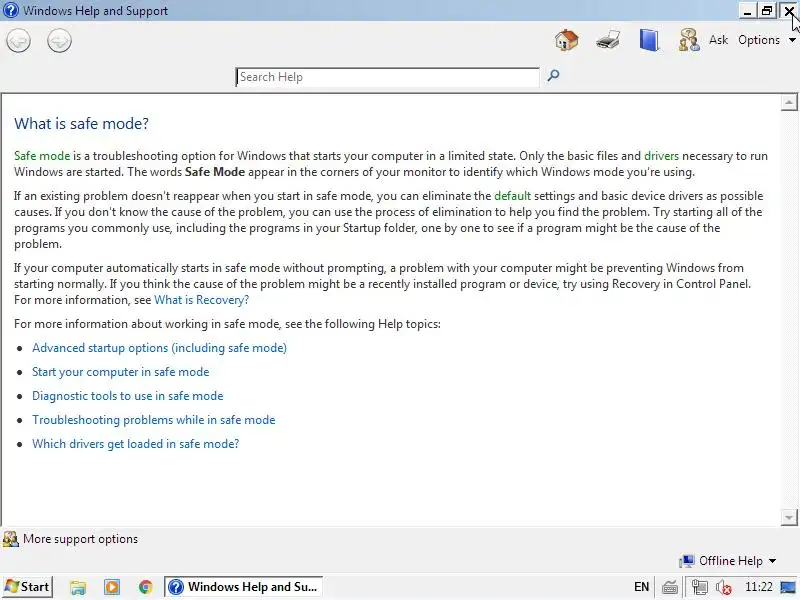Image resolution: width=800 pixels, height=600 pixels.
Task: Open the green default glossary link
Action: tap(512, 196)
